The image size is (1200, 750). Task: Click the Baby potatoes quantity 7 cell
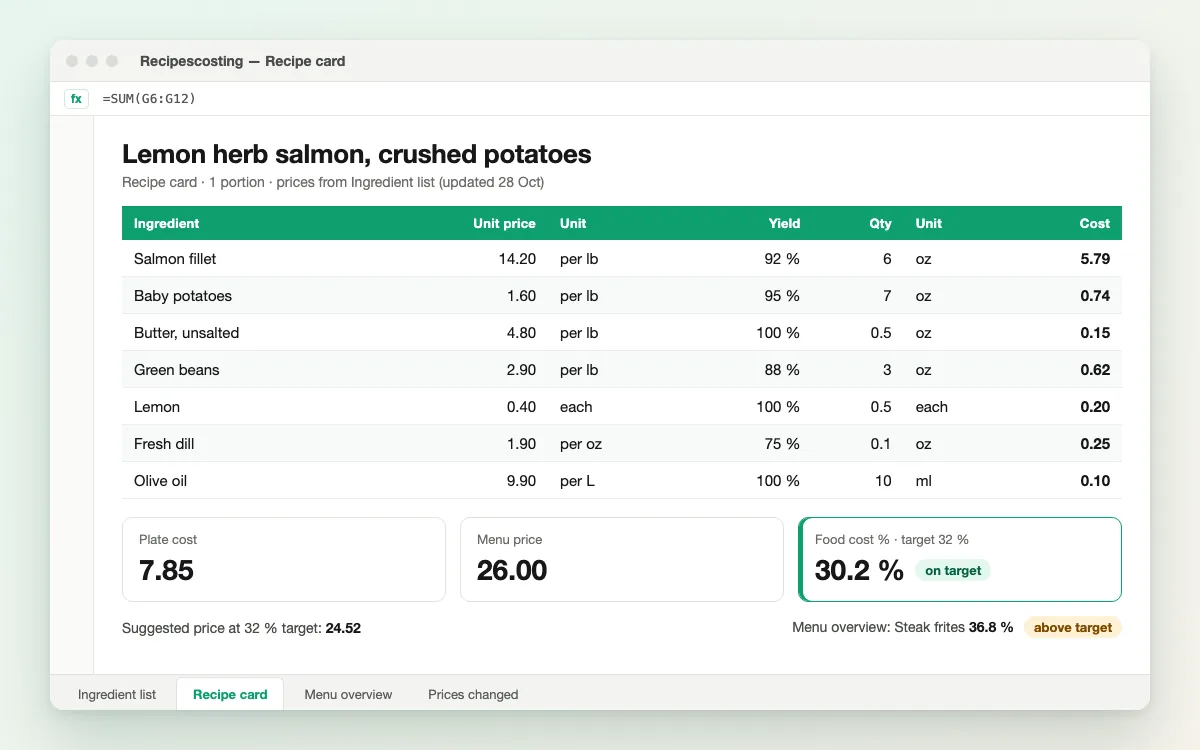coord(886,296)
